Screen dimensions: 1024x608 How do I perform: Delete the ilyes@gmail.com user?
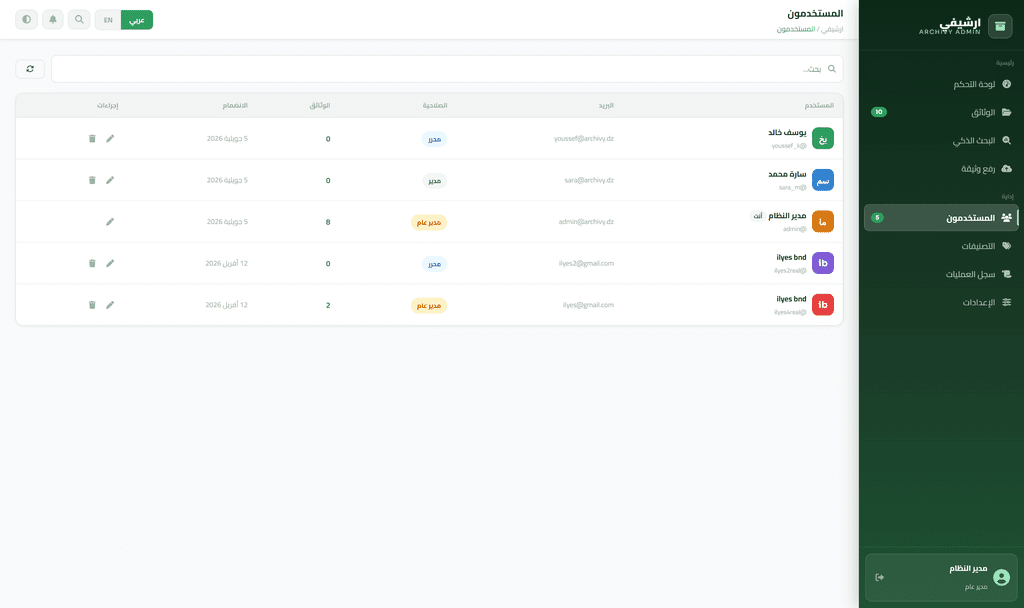[x=92, y=305]
